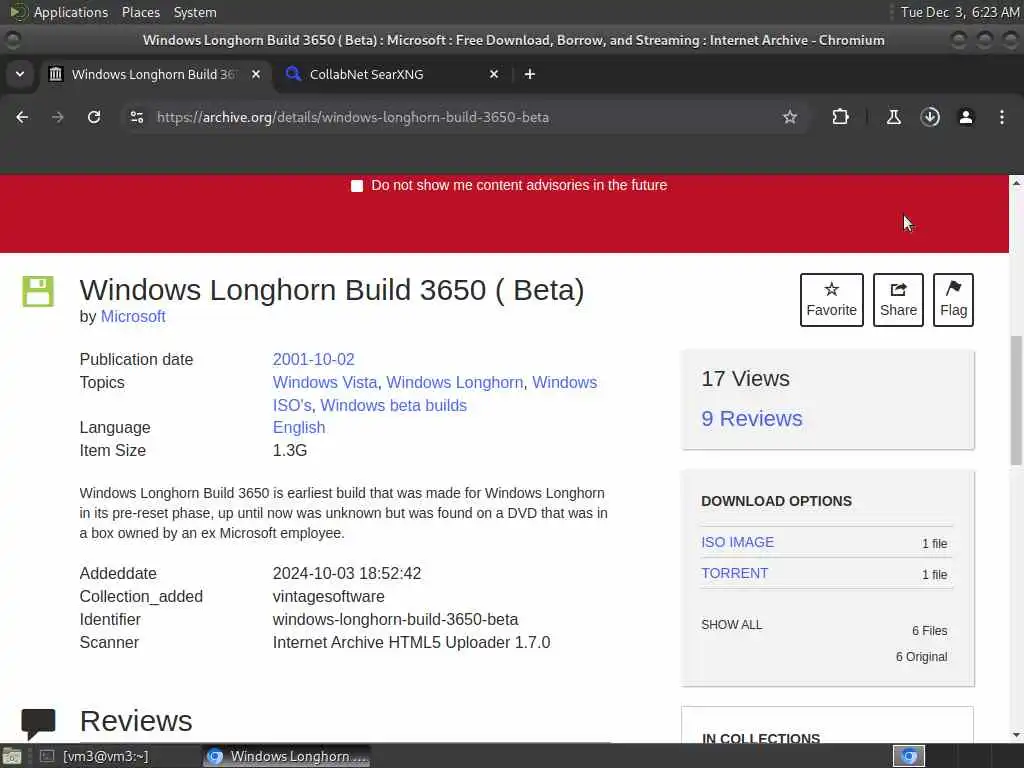Click the scrollbar up arrow
The height and width of the screenshot is (768, 1024).
1016,184
